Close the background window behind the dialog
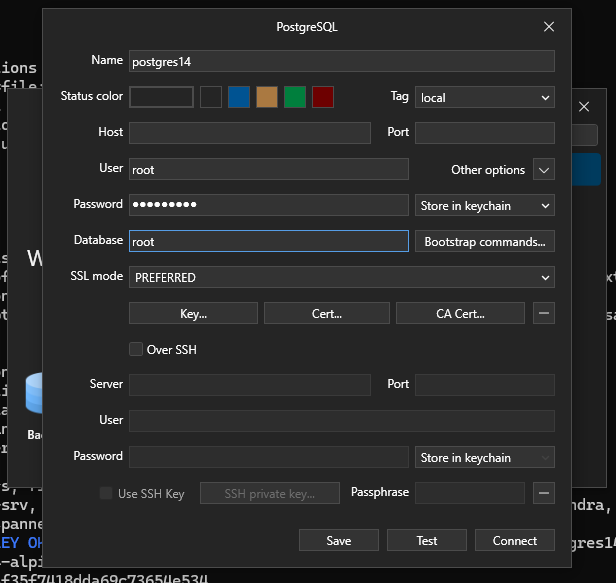The image size is (616, 583). 584,106
